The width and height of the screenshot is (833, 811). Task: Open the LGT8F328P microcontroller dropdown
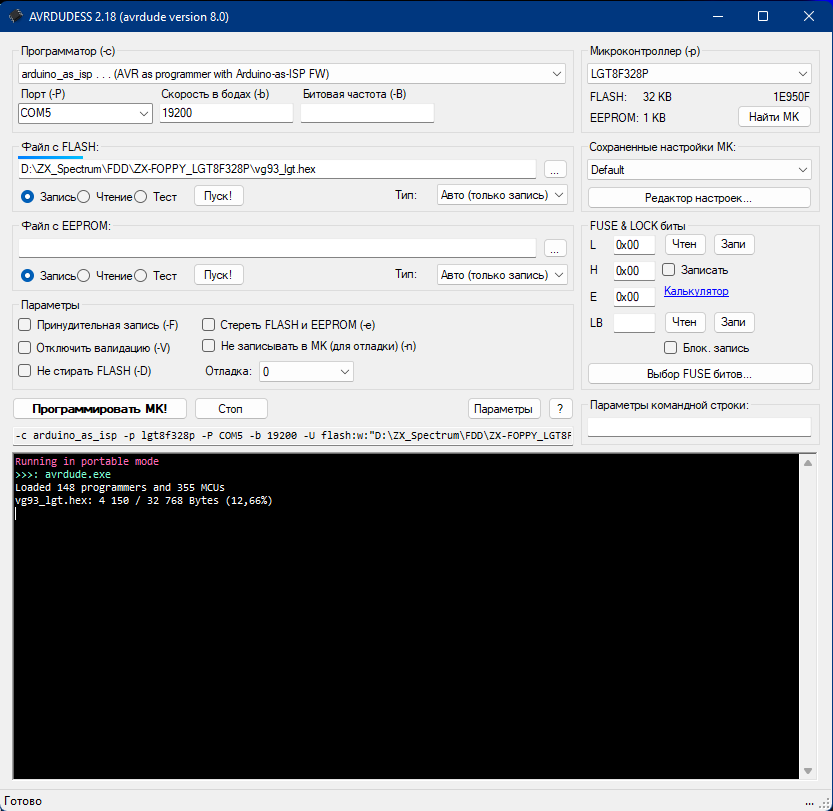click(x=699, y=74)
